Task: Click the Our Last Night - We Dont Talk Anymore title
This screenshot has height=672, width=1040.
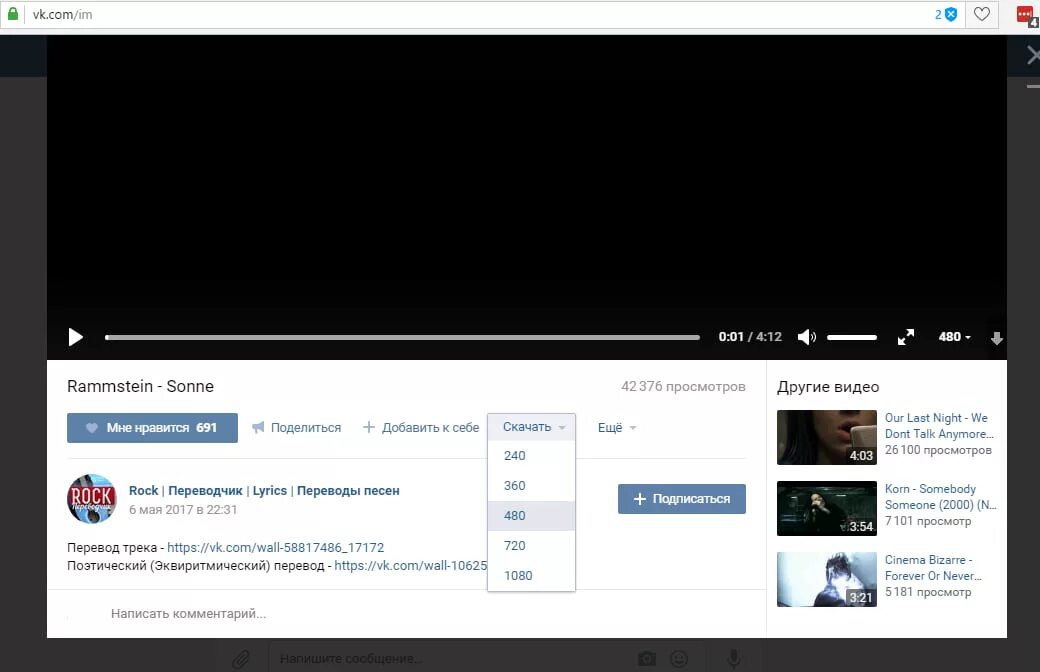Action: pyautogui.click(x=939, y=426)
